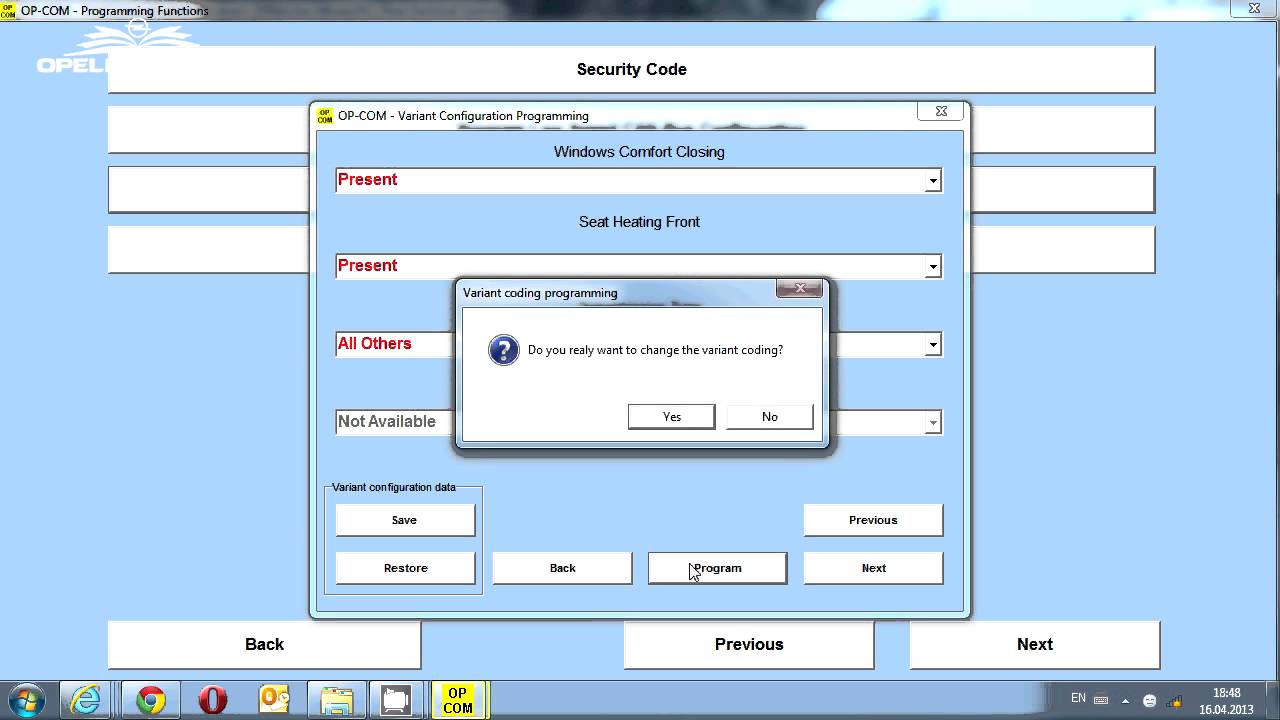Click Previous in Programming Functions window
This screenshot has height=720, width=1280.
pos(749,645)
